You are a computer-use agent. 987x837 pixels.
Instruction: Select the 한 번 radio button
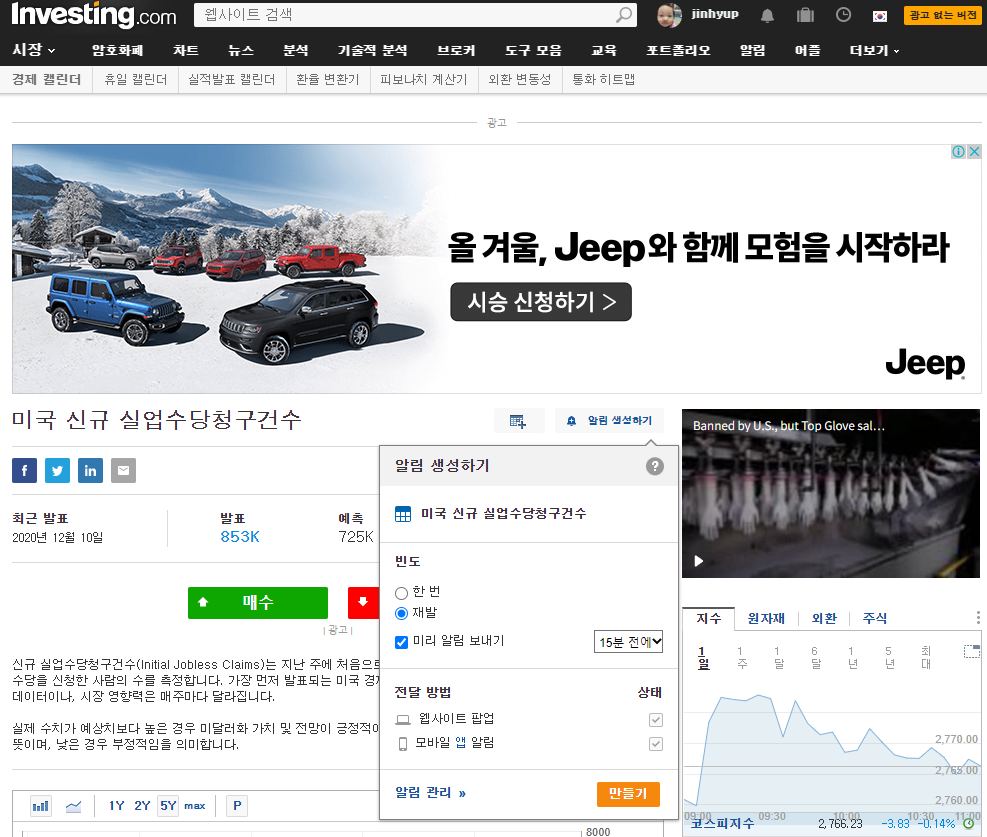pyautogui.click(x=401, y=593)
